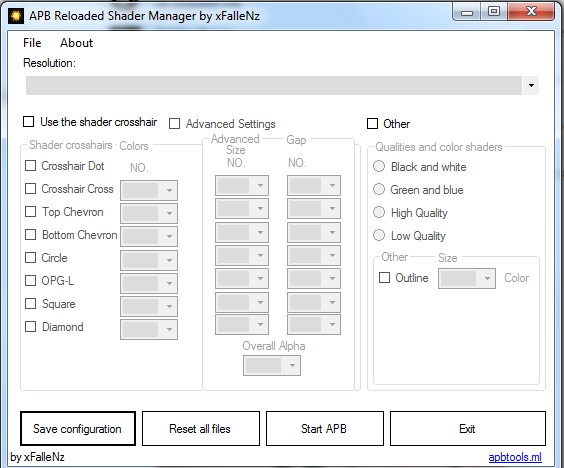Open the File menu
The width and height of the screenshot is (564, 468).
pos(32,43)
